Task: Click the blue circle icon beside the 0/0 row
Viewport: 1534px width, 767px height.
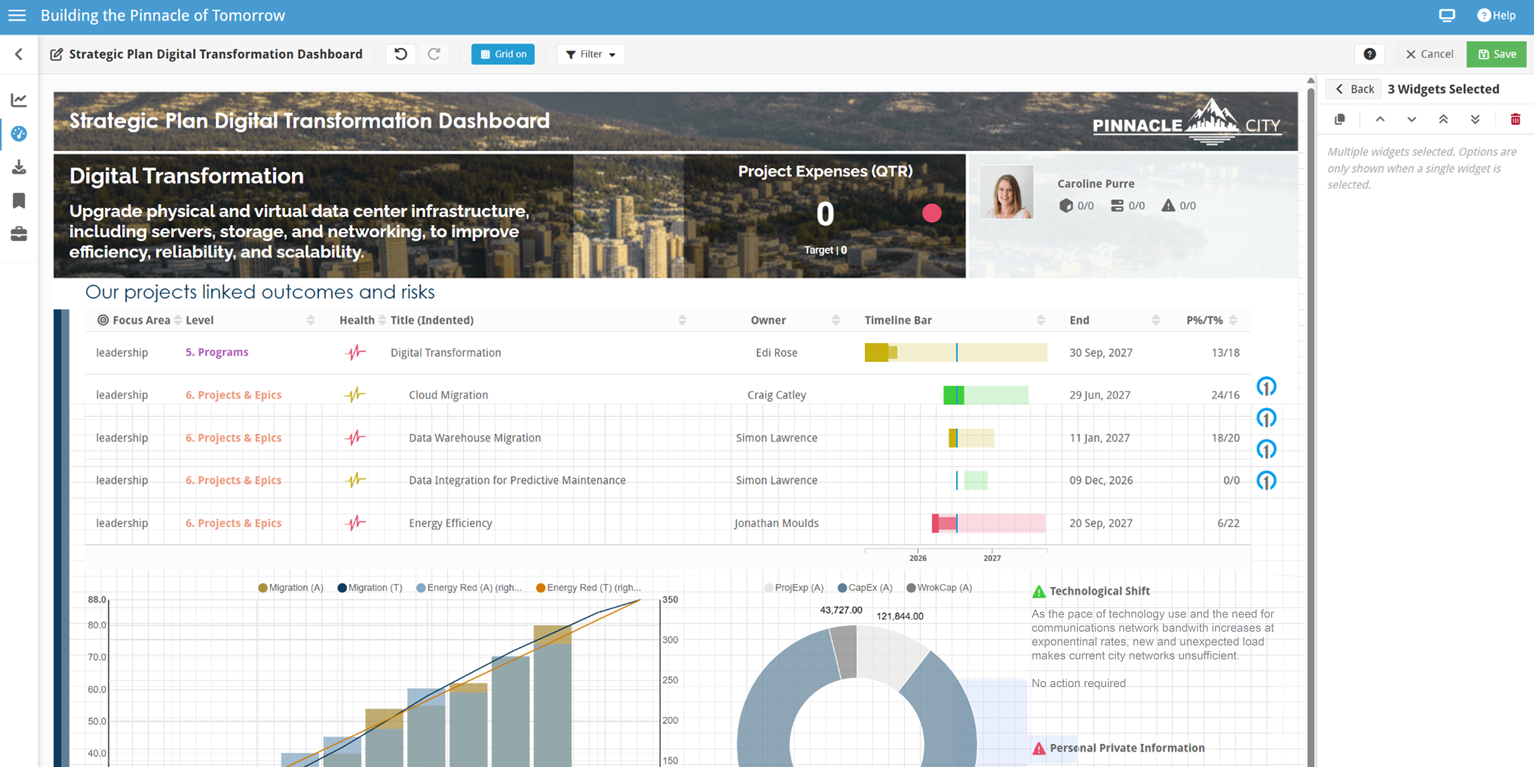Action: point(1266,481)
